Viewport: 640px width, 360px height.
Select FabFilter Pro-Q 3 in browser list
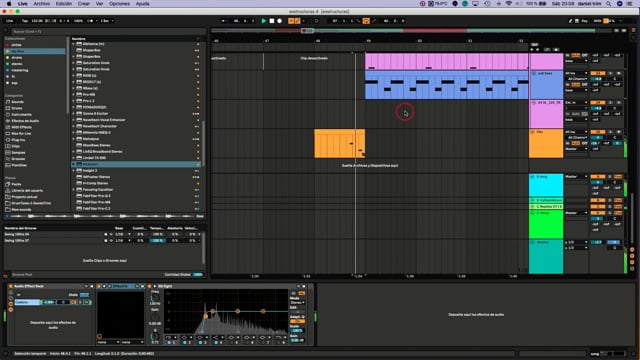pos(97,196)
